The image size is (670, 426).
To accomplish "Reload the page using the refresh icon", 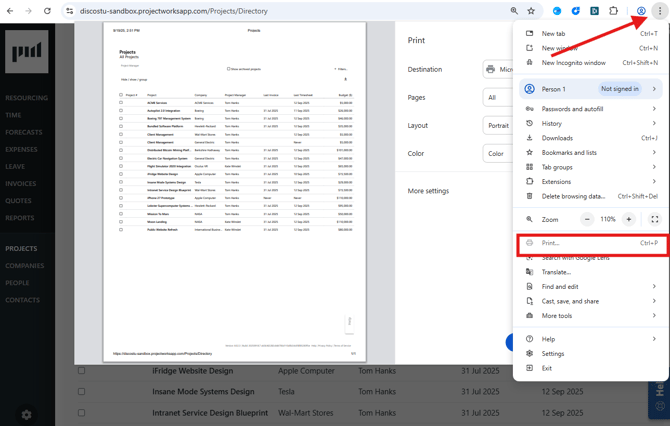I will click(x=47, y=11).
